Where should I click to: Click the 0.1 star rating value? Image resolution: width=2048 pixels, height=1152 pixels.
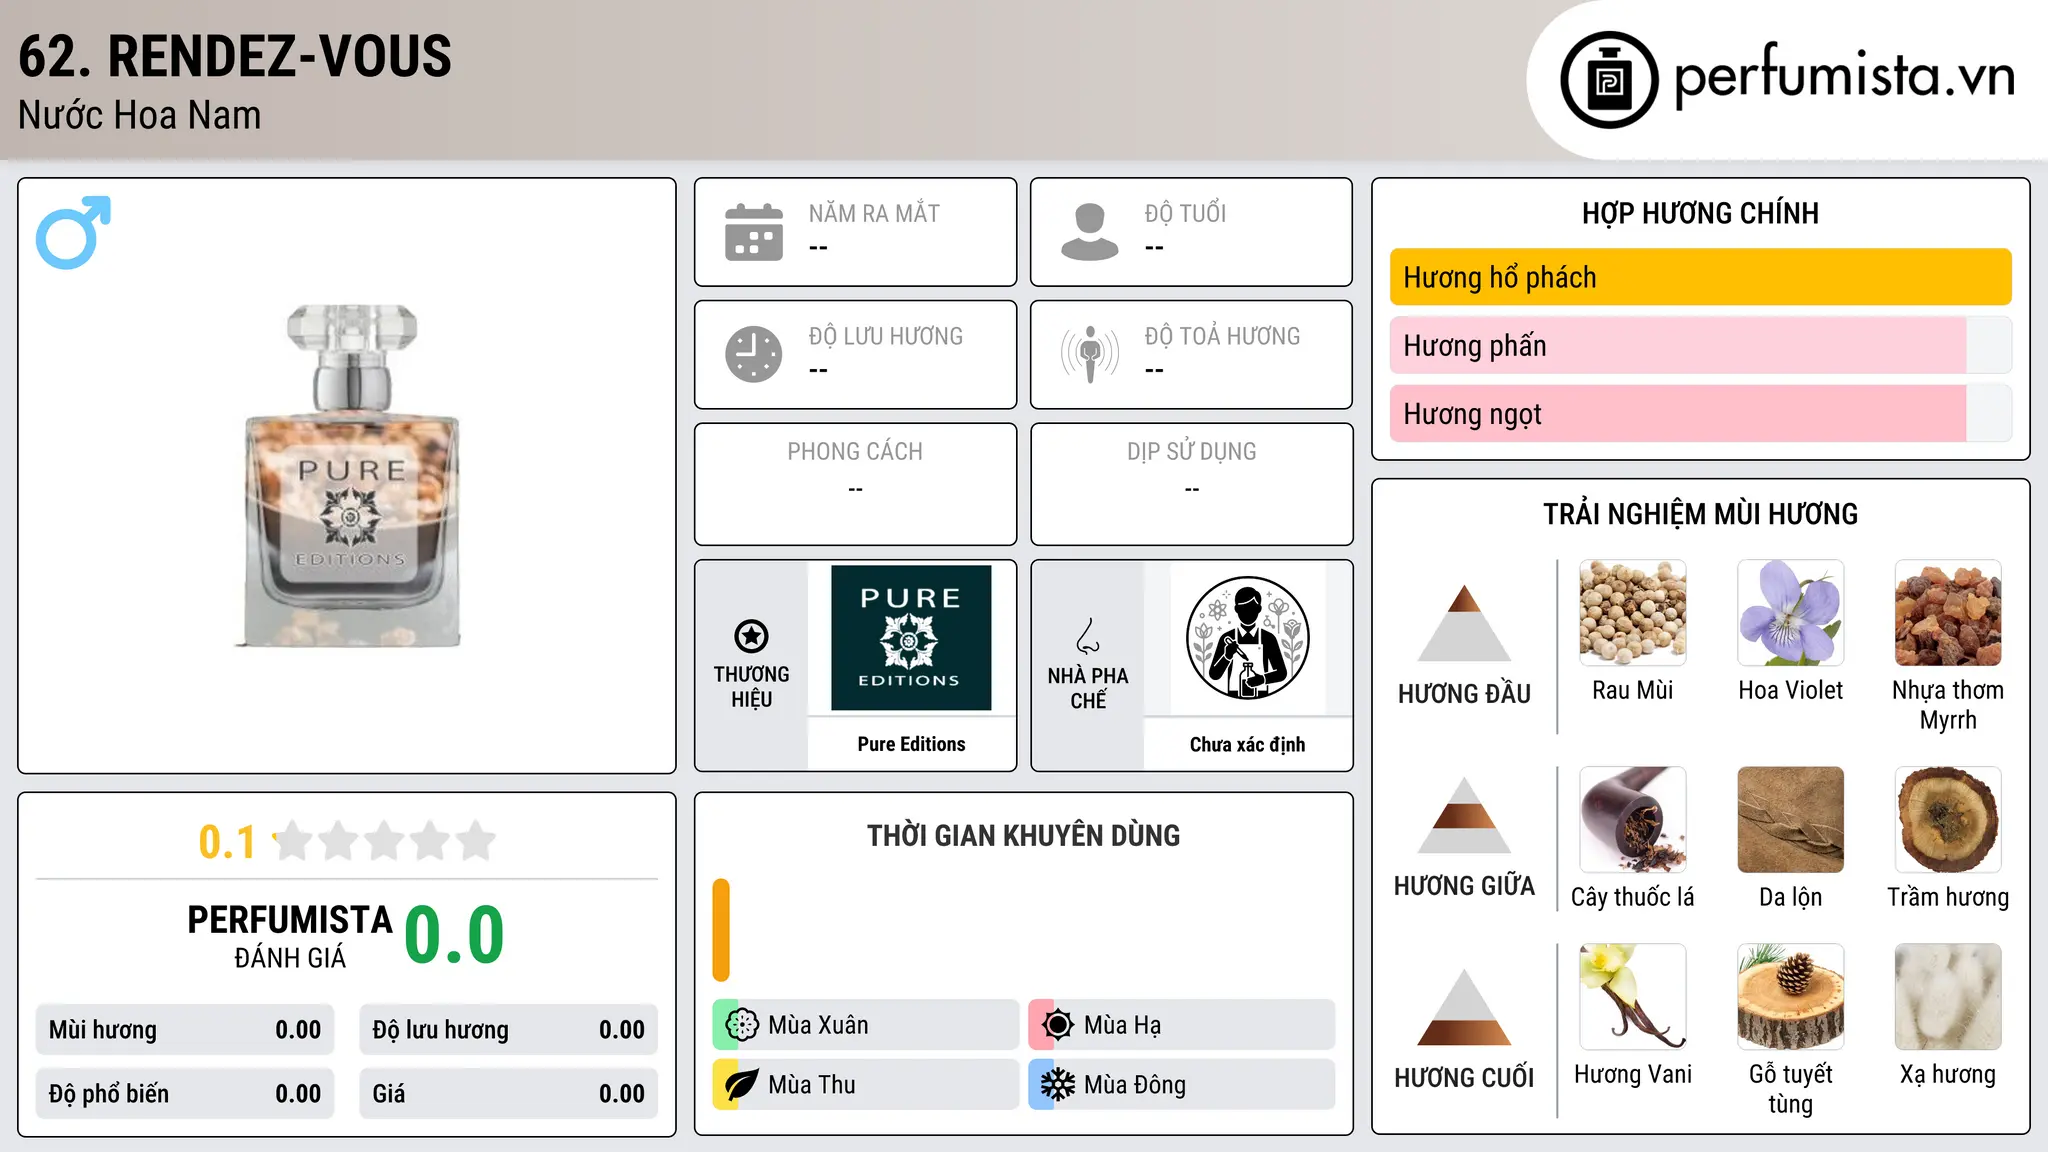click(227, 842)
